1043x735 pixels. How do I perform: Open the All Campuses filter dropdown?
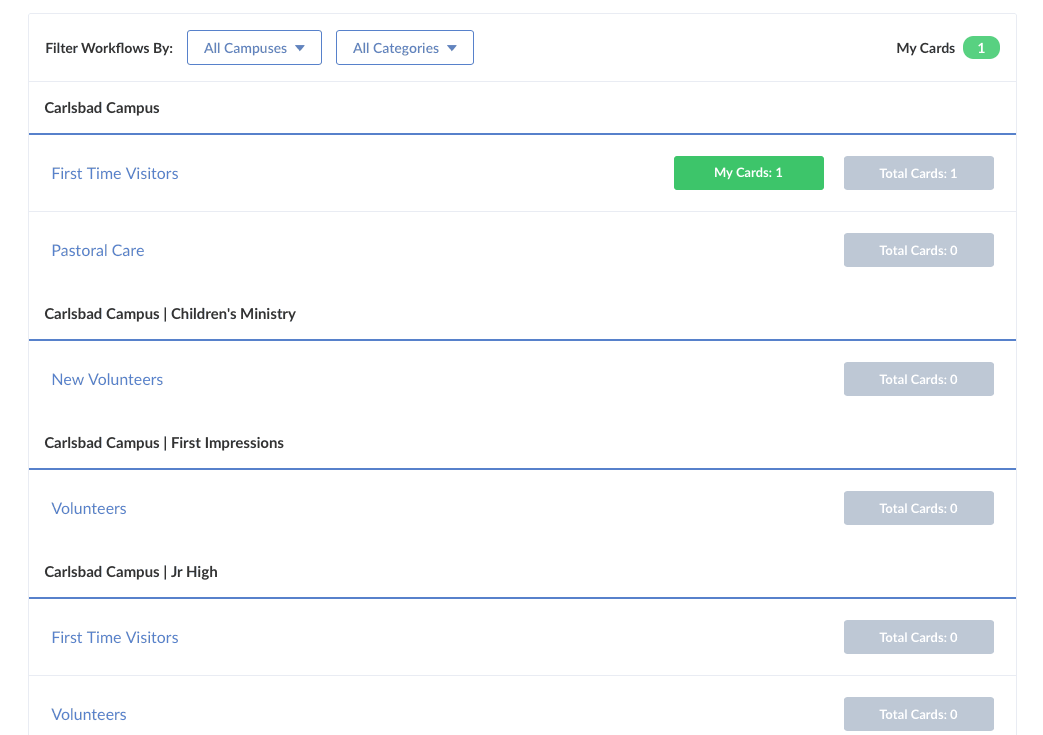254,48
